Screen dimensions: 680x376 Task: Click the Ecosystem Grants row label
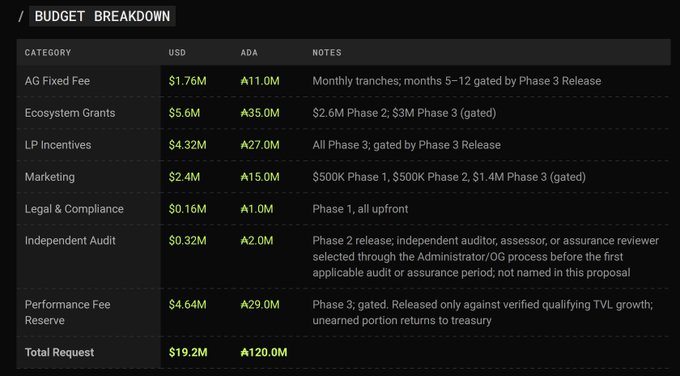(70, 113)
